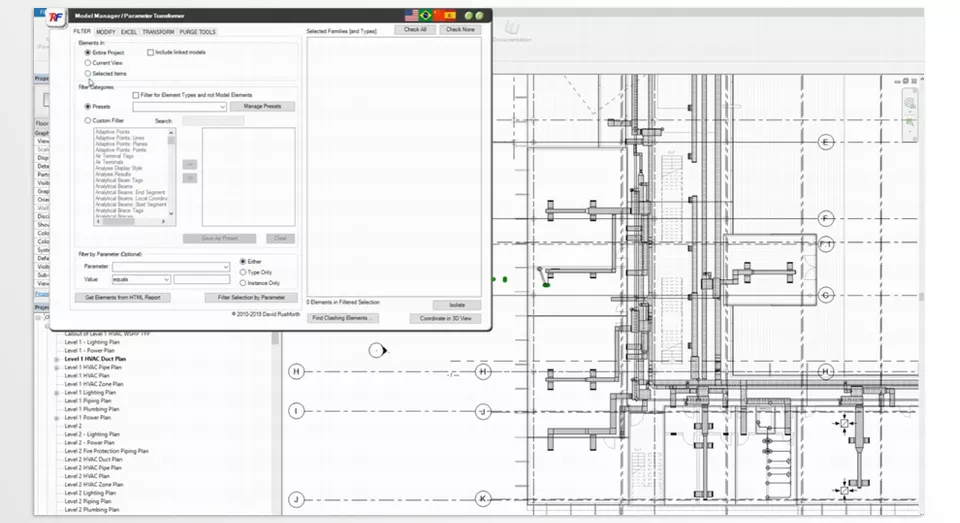The image size is (960, 523).
Task: Open the MODIFY tab
Action: [x=105, y=32]
